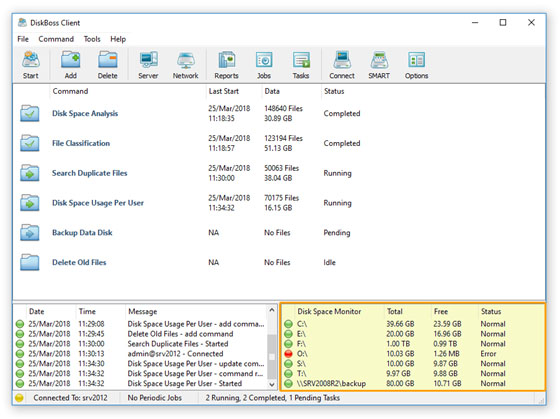Click the yellow connection status indicator
560x419 pixels.
tap(19, 398)
